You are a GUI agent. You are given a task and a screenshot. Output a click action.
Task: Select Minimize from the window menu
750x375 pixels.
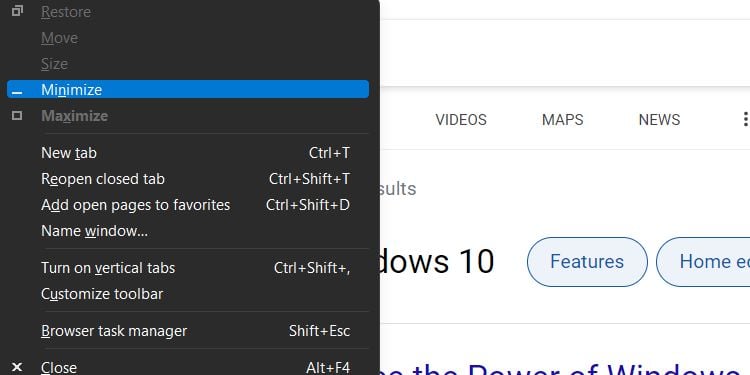click(x=188, y=89)
